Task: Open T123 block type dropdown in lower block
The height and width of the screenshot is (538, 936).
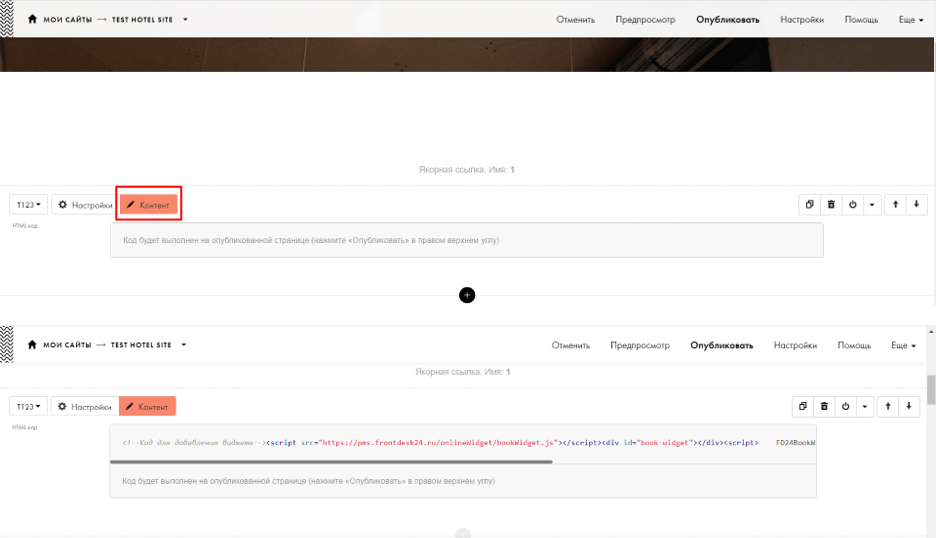Action: pos(29,407)
